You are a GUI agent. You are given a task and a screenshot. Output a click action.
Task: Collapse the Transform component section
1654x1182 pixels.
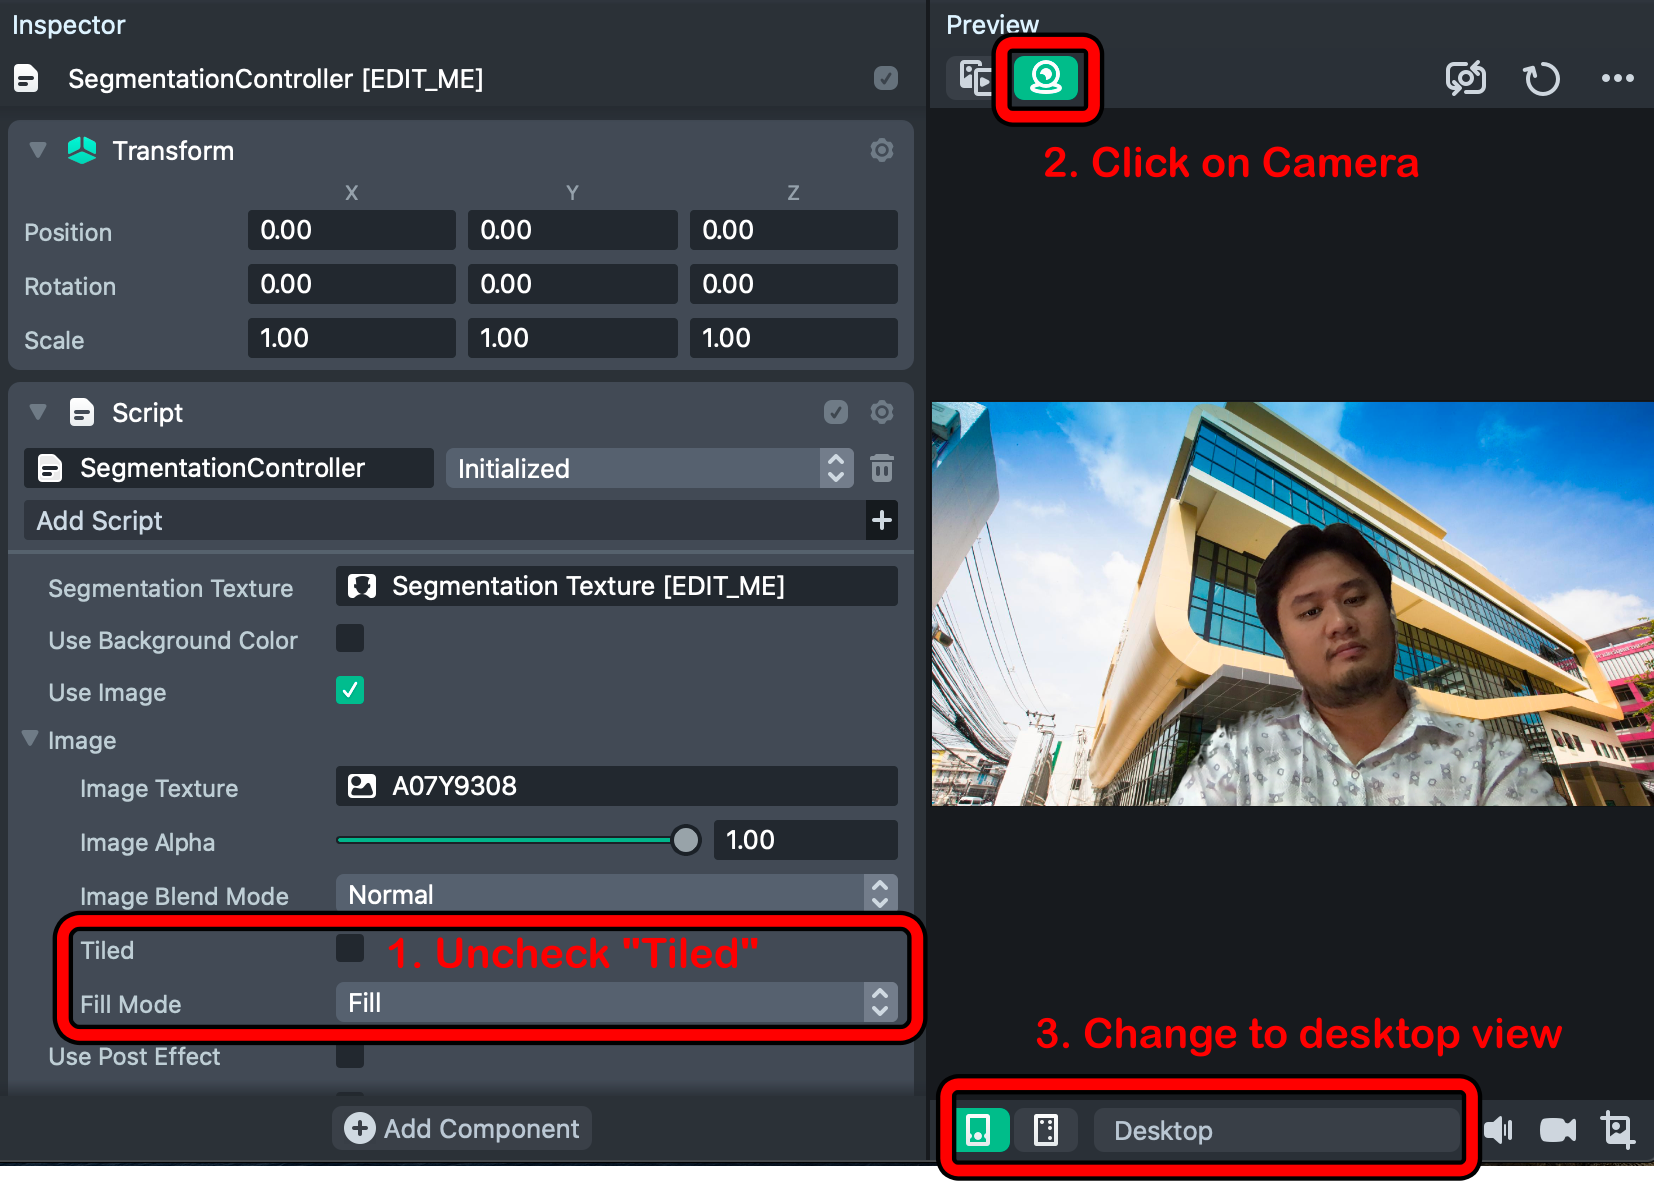click(38, 150)
